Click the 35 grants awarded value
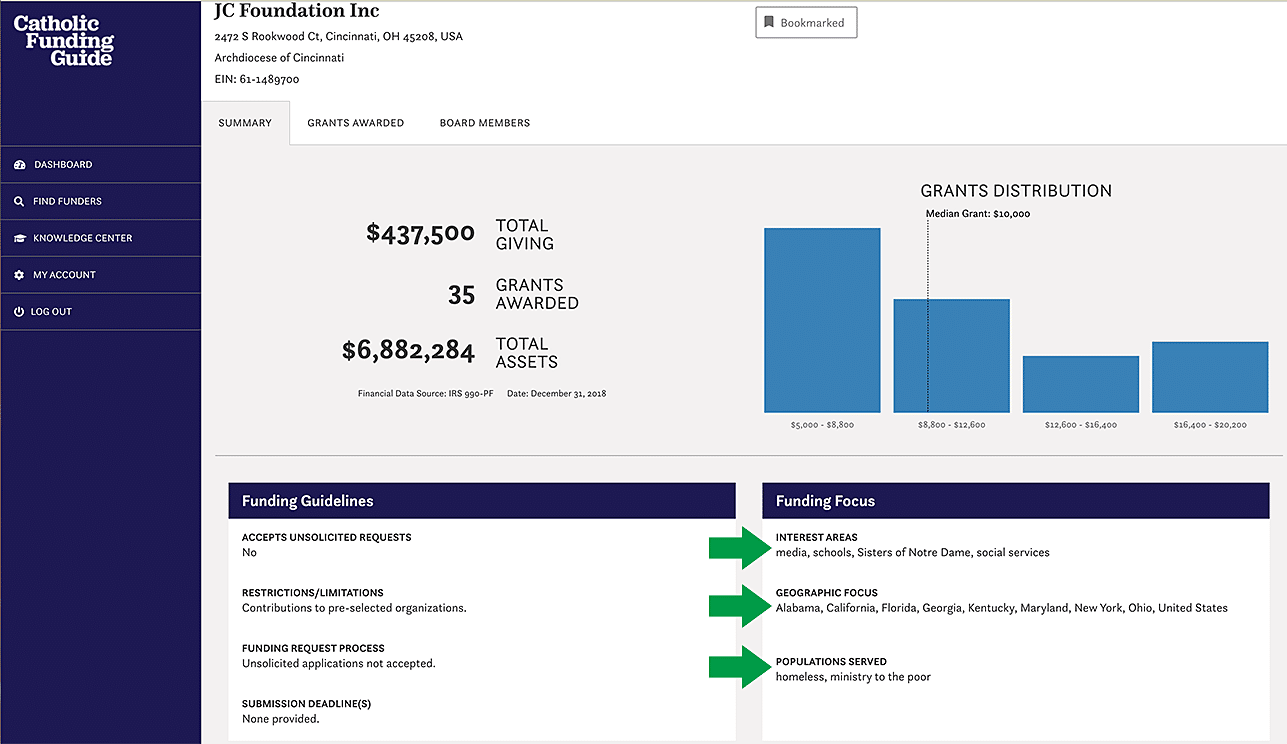 coord(461,294)
